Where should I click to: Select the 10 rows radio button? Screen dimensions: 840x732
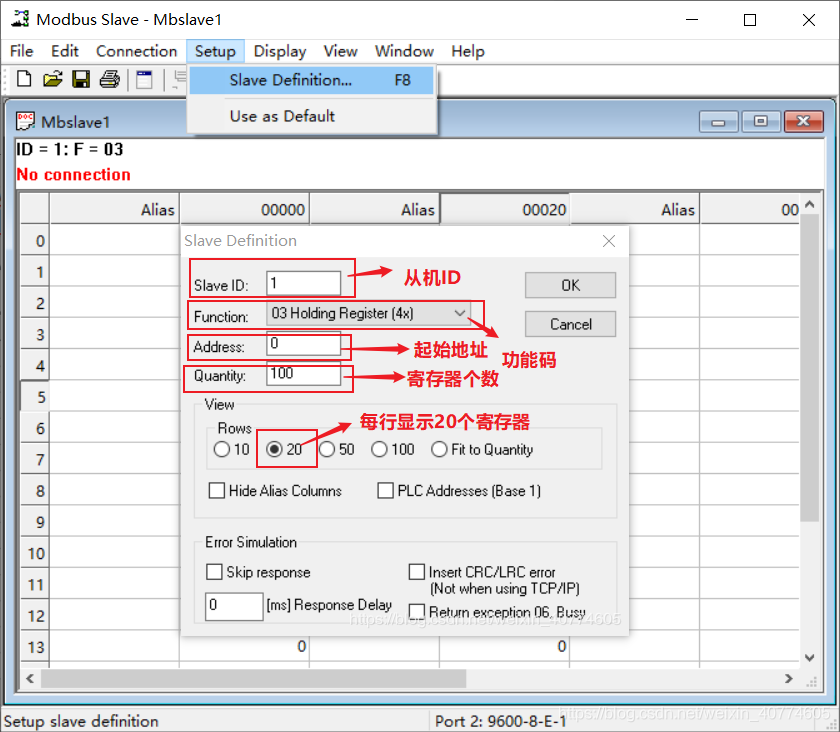222,449
